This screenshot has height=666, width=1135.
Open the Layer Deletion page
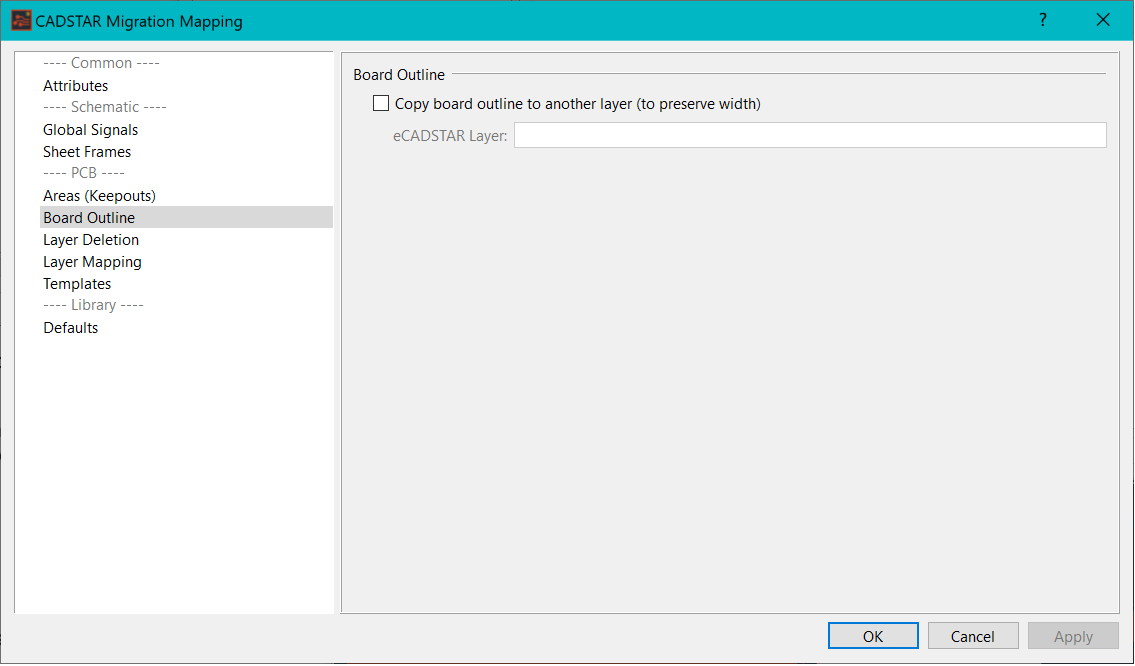[90, 240]
